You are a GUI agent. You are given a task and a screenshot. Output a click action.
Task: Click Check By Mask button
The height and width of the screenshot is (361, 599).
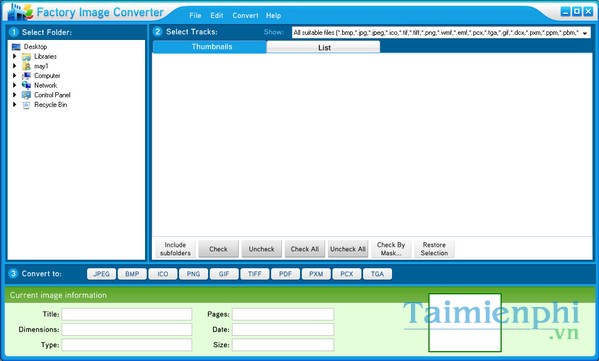391,249
